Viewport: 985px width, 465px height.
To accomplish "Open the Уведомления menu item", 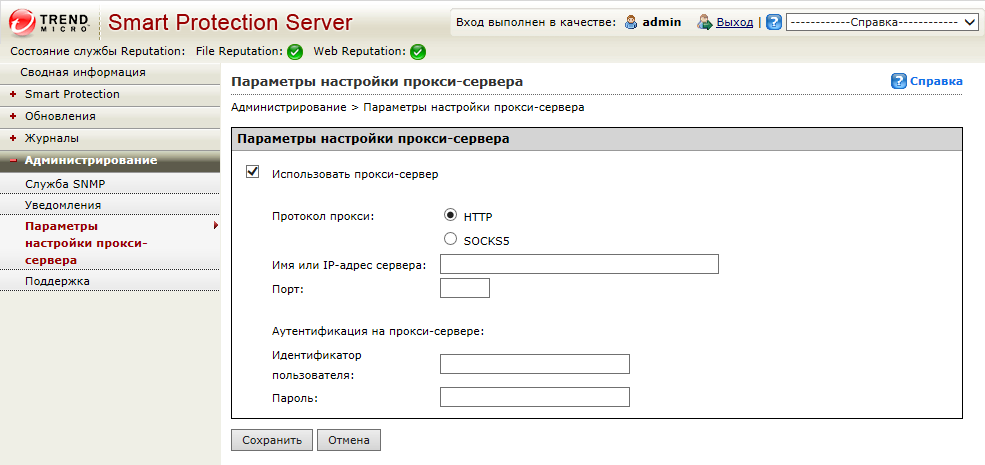I will [63, 205].
